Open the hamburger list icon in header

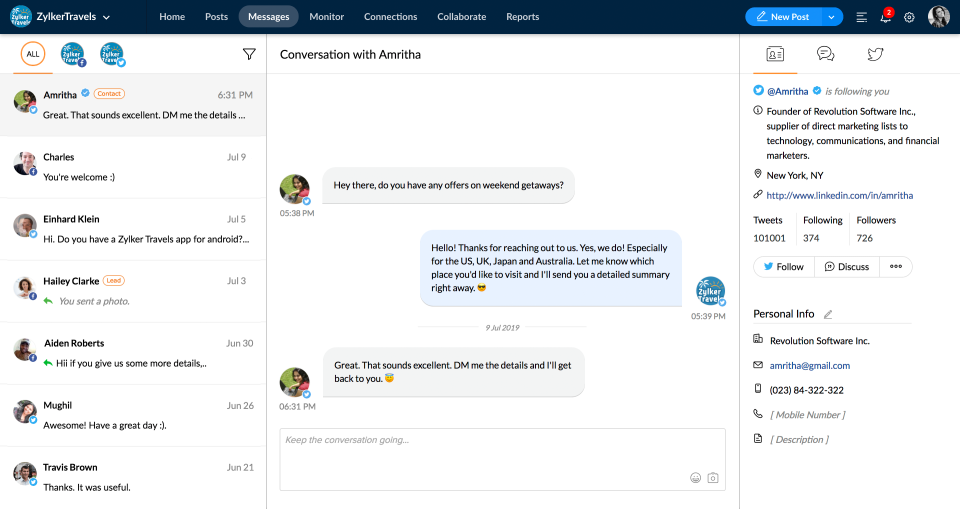(861, 17)
